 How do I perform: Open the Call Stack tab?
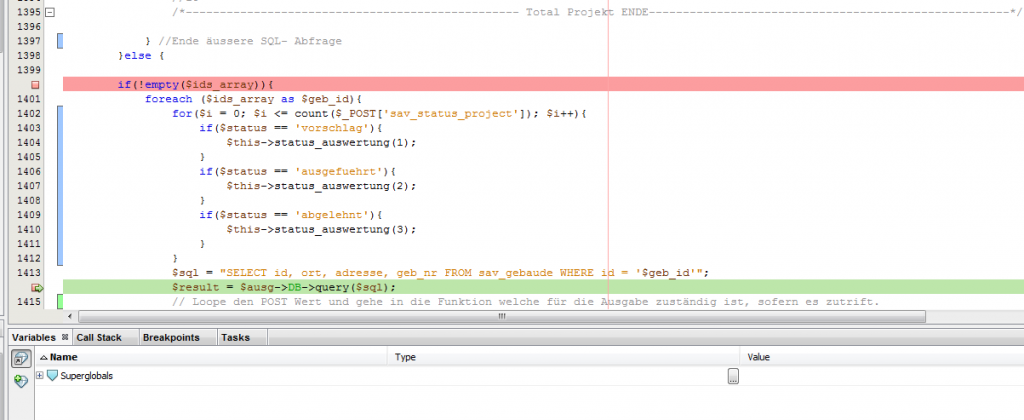coord(101,338)
